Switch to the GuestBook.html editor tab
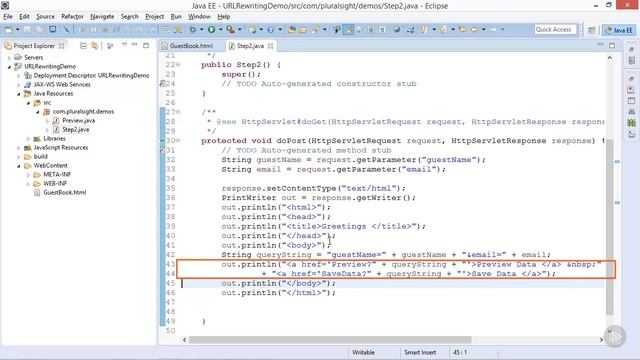The width and height of the screenshot is (640, 360). click(191, 46)
